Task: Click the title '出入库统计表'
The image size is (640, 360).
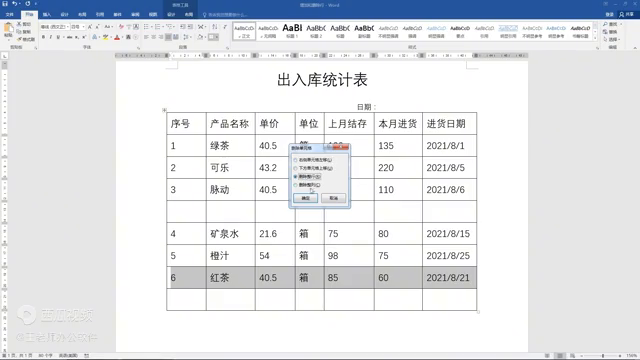Action: point(322,80)
